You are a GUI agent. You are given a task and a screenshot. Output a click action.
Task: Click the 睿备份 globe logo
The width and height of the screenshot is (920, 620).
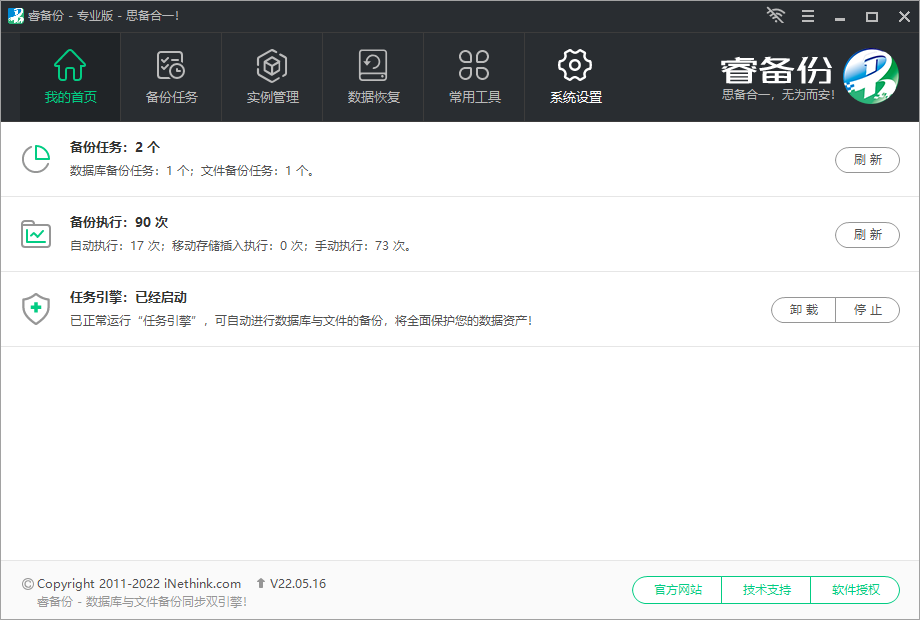(871, 76)
